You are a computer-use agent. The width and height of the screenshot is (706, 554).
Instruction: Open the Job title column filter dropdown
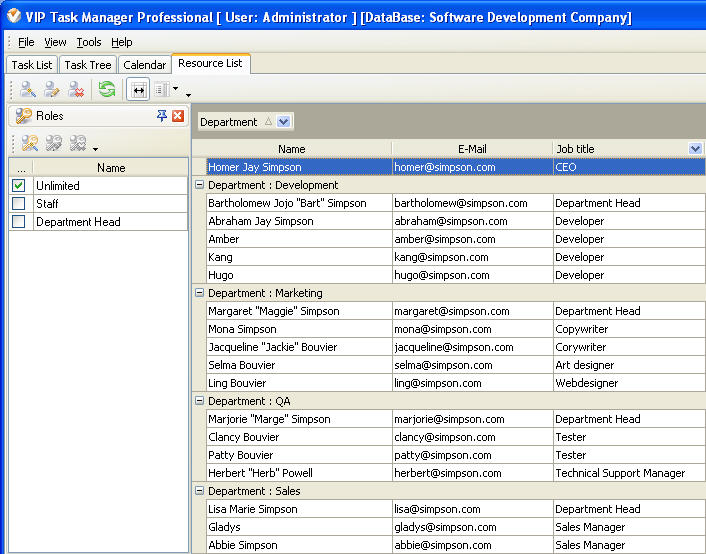(695, 149)
